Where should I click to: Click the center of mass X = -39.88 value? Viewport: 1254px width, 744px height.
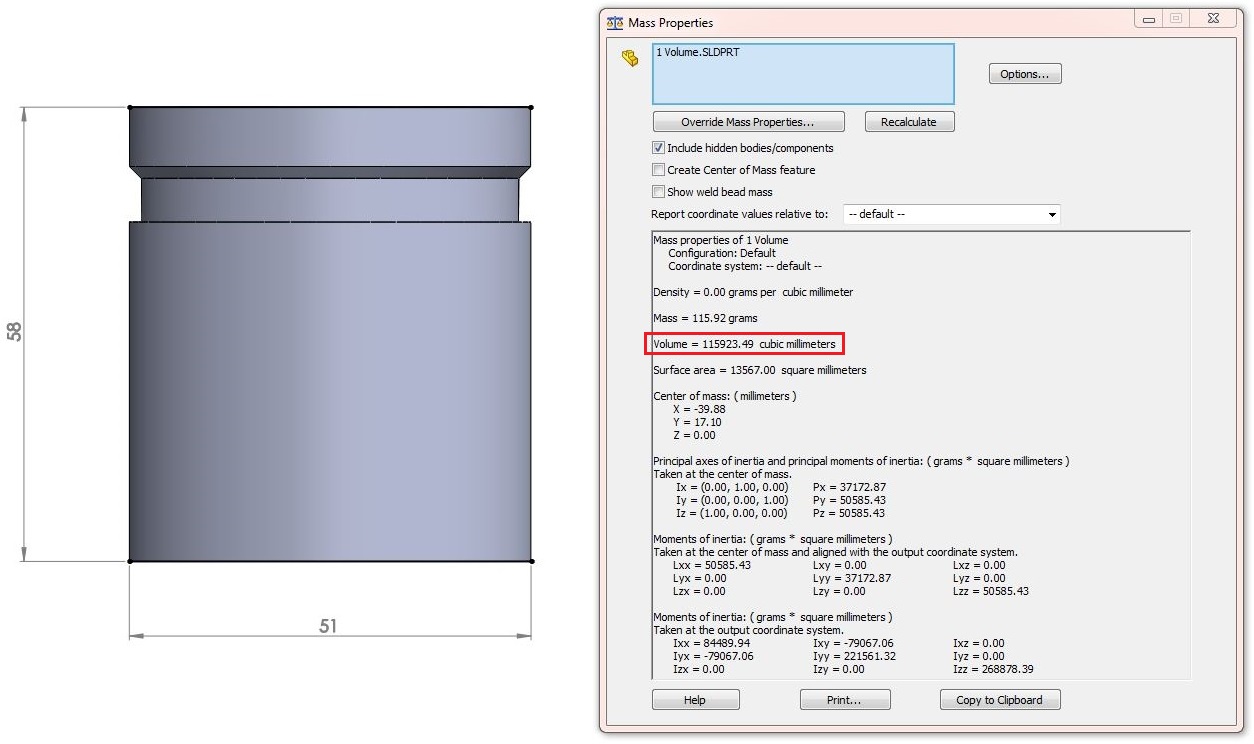point(700,409)
